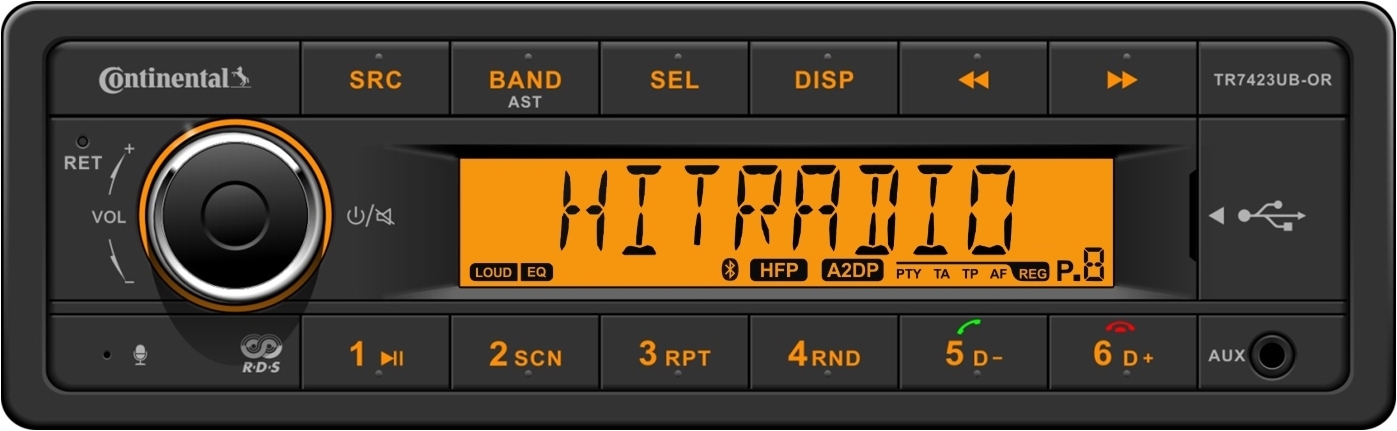
Task: Click the EQ indicator on display
Action: pyautogui.click(x=537, y=272)
